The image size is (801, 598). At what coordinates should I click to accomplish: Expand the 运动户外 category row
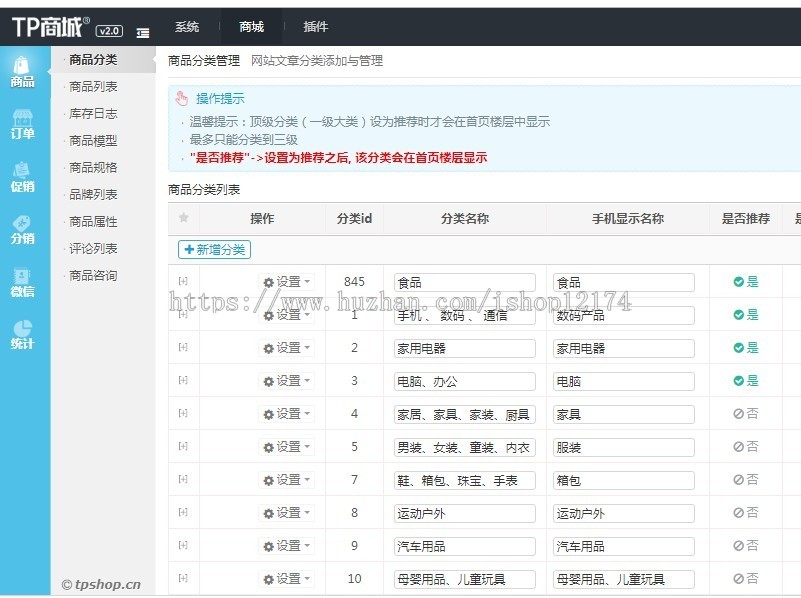(x=183, y=512)
